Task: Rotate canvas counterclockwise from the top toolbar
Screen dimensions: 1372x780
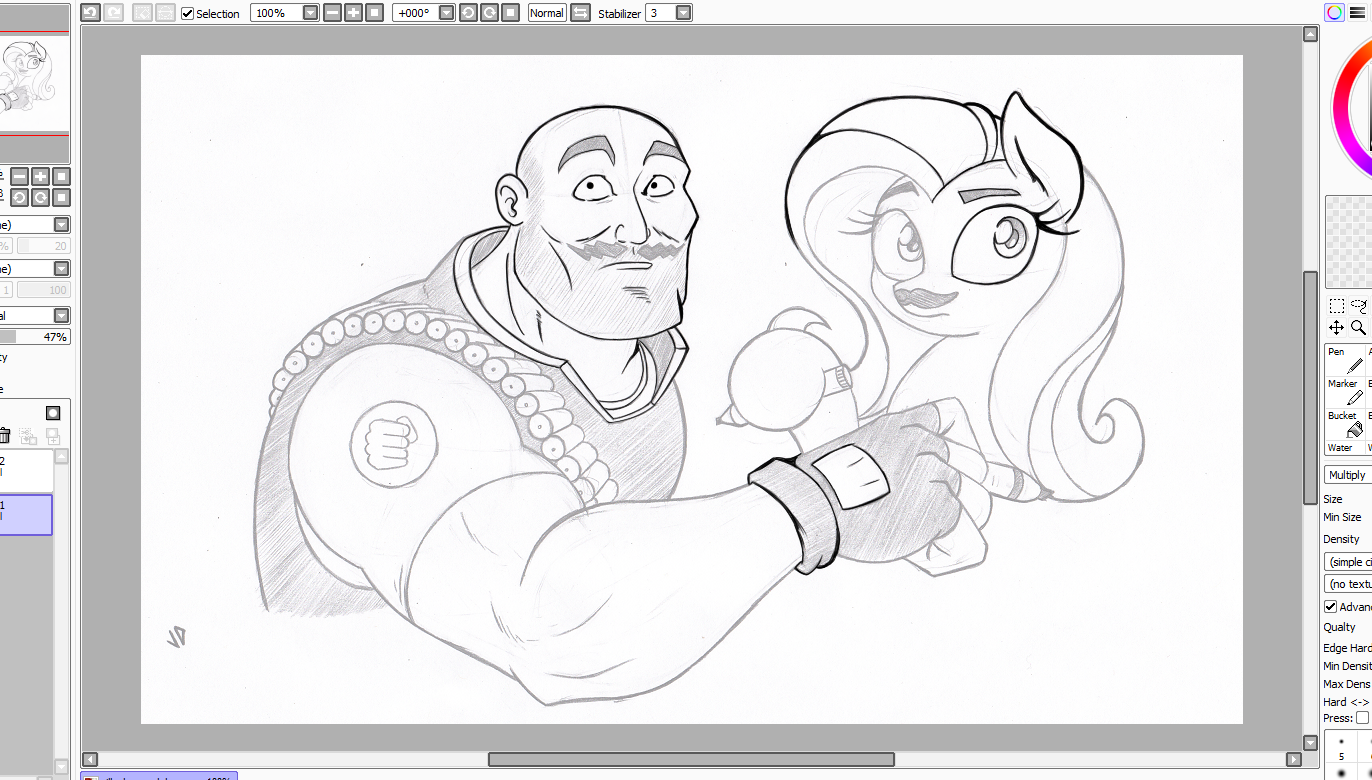Action: [468, 13]
